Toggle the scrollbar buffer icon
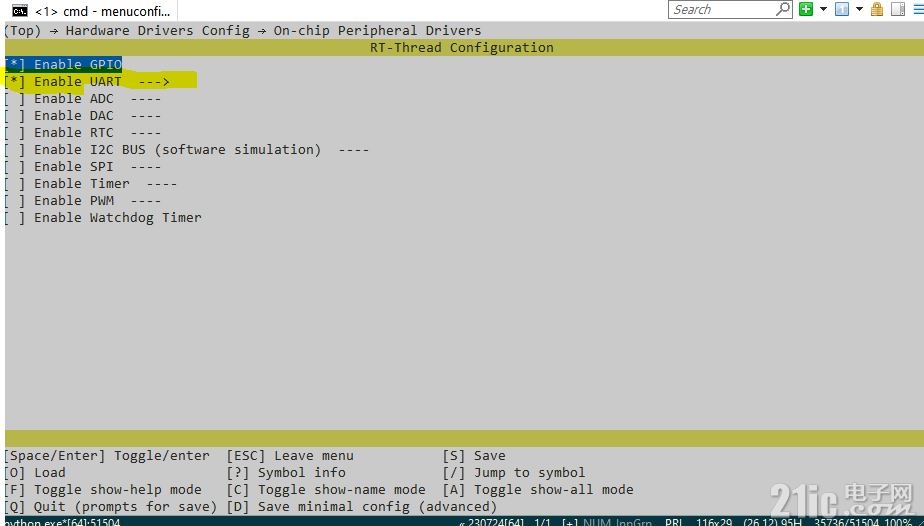 pos(898,9)
